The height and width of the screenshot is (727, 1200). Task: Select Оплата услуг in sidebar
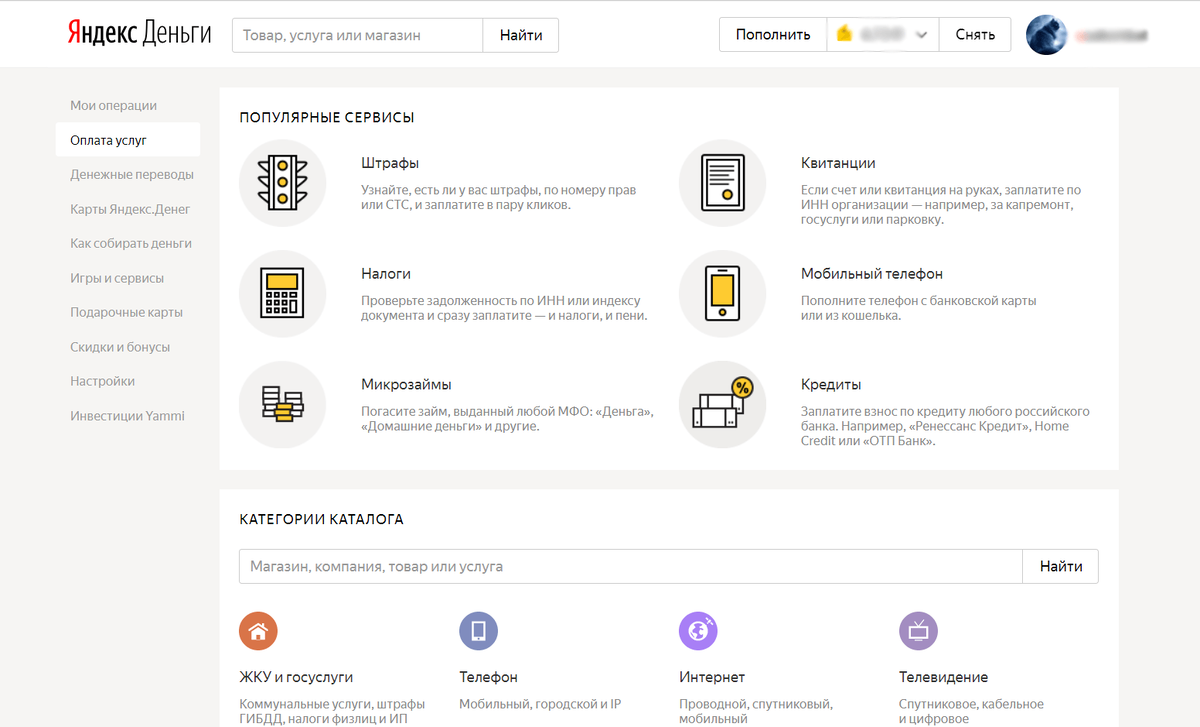(128, 140)
